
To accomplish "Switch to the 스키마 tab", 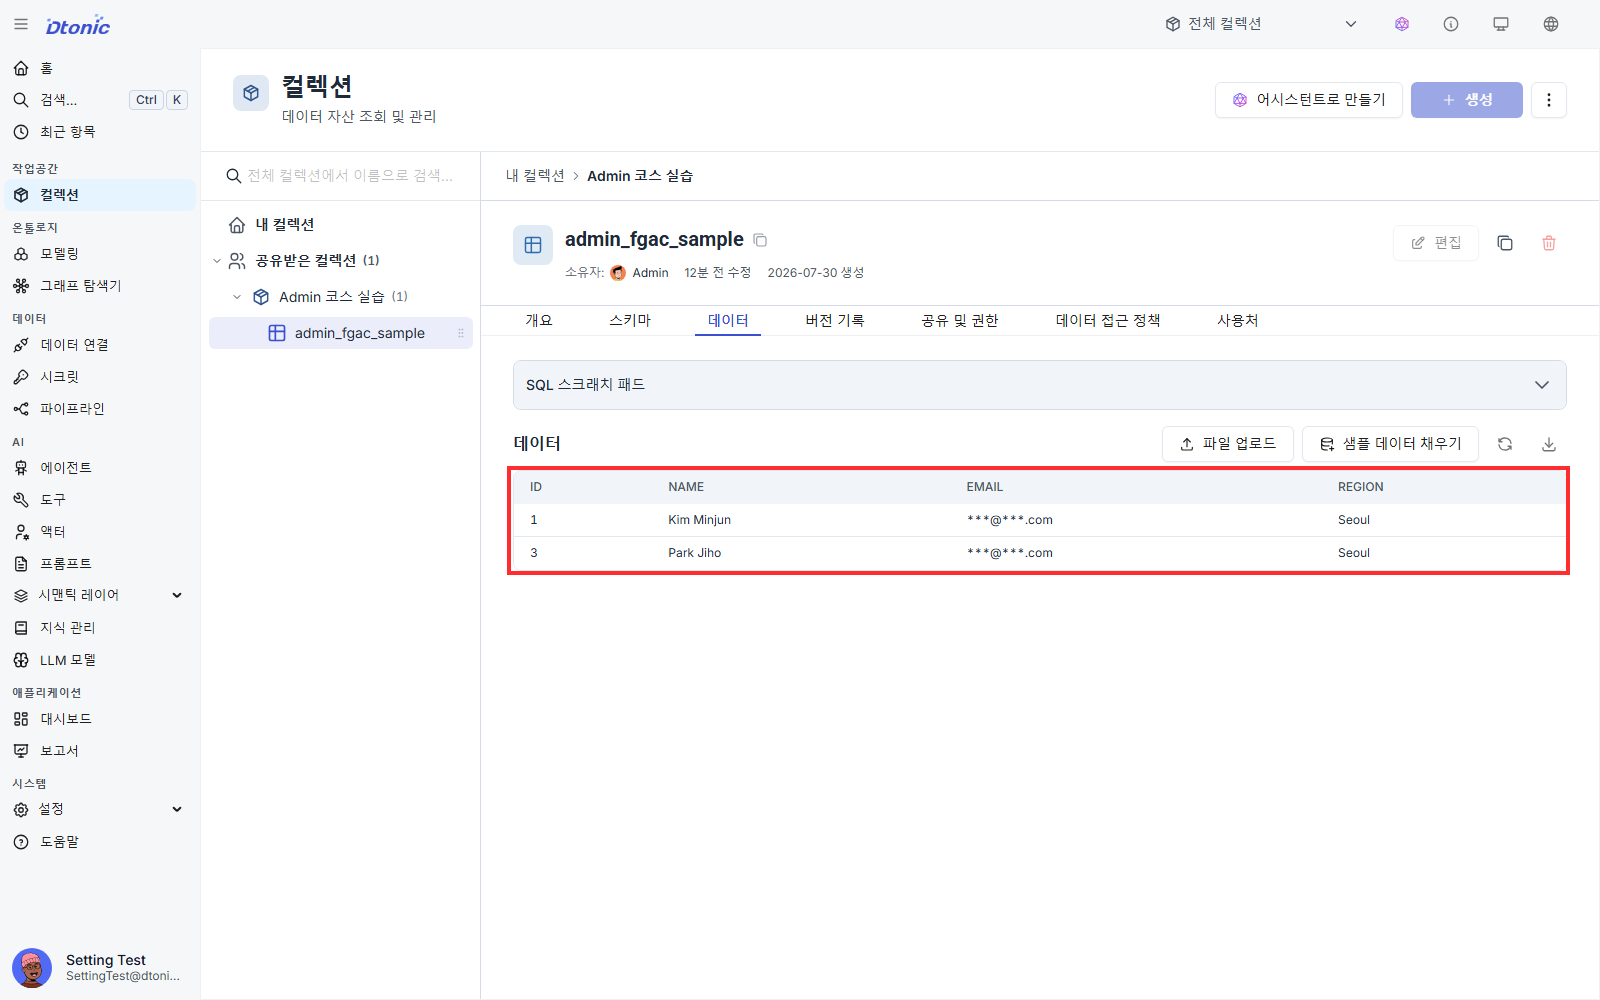I will coord(630,320).
